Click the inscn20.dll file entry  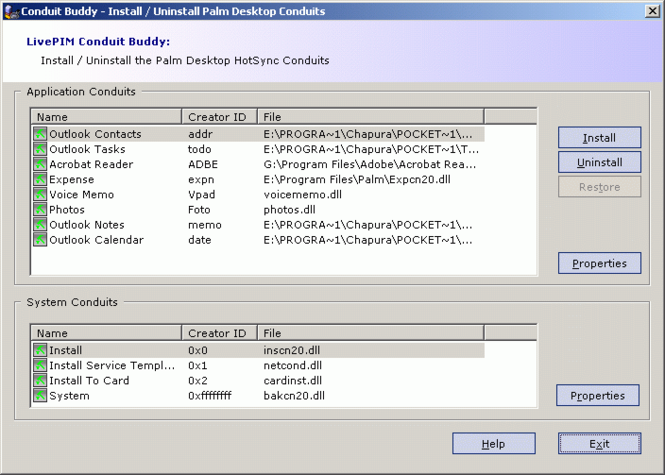[292, 350]
